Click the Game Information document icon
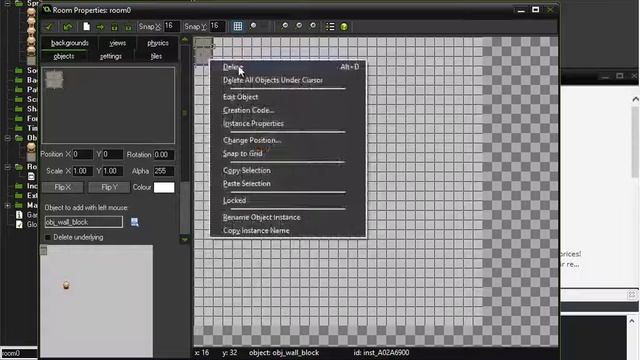 pos(19,215)
